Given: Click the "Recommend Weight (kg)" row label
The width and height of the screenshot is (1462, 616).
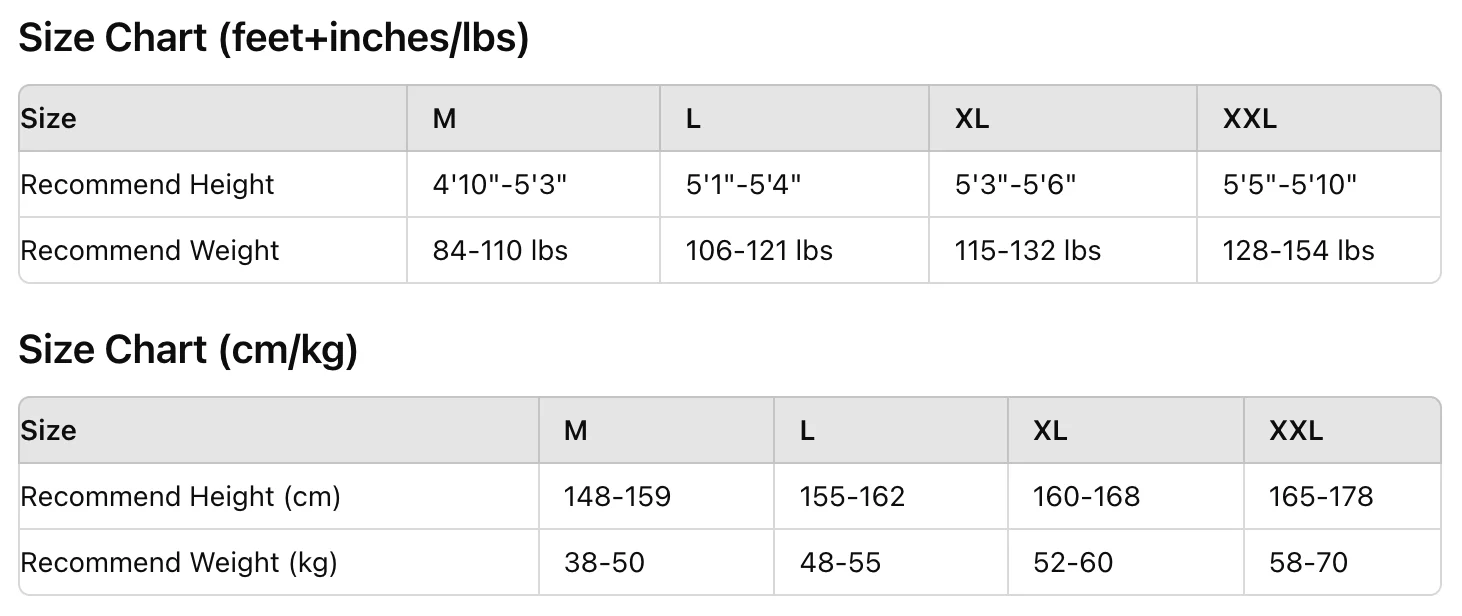Looking at the screenshot, I should (179, 563).
